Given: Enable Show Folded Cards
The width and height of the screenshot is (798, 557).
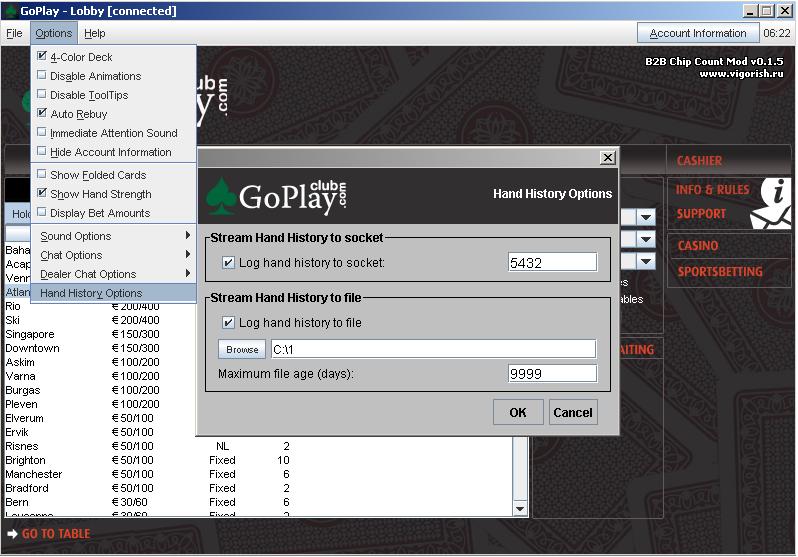Looking at the screenshot, I should pyautogui.click(x=42, y=174).
